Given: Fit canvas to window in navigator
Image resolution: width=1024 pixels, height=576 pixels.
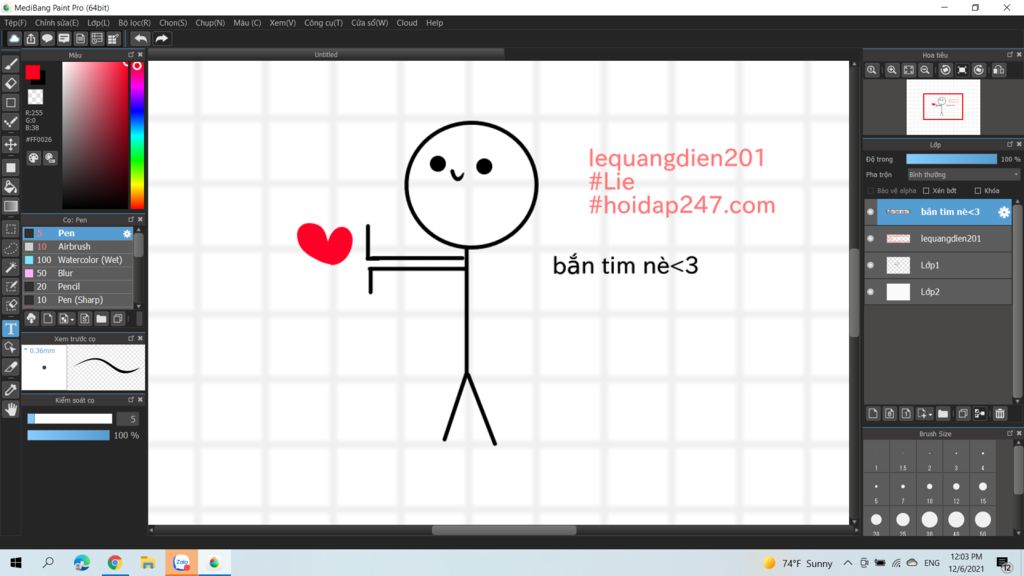Looking at the screenshot, I should (908, 70).
